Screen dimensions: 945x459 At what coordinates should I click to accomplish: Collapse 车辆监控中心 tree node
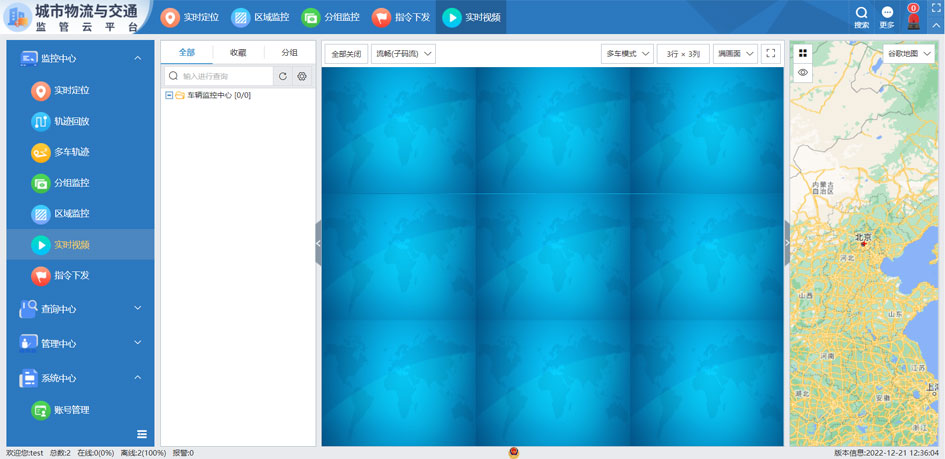click(x=169, y=96)
